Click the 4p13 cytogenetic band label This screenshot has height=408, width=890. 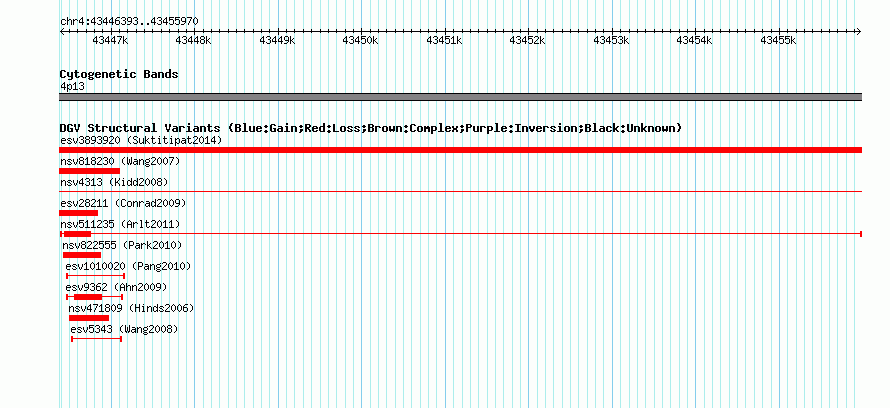[x=72, y=87]
